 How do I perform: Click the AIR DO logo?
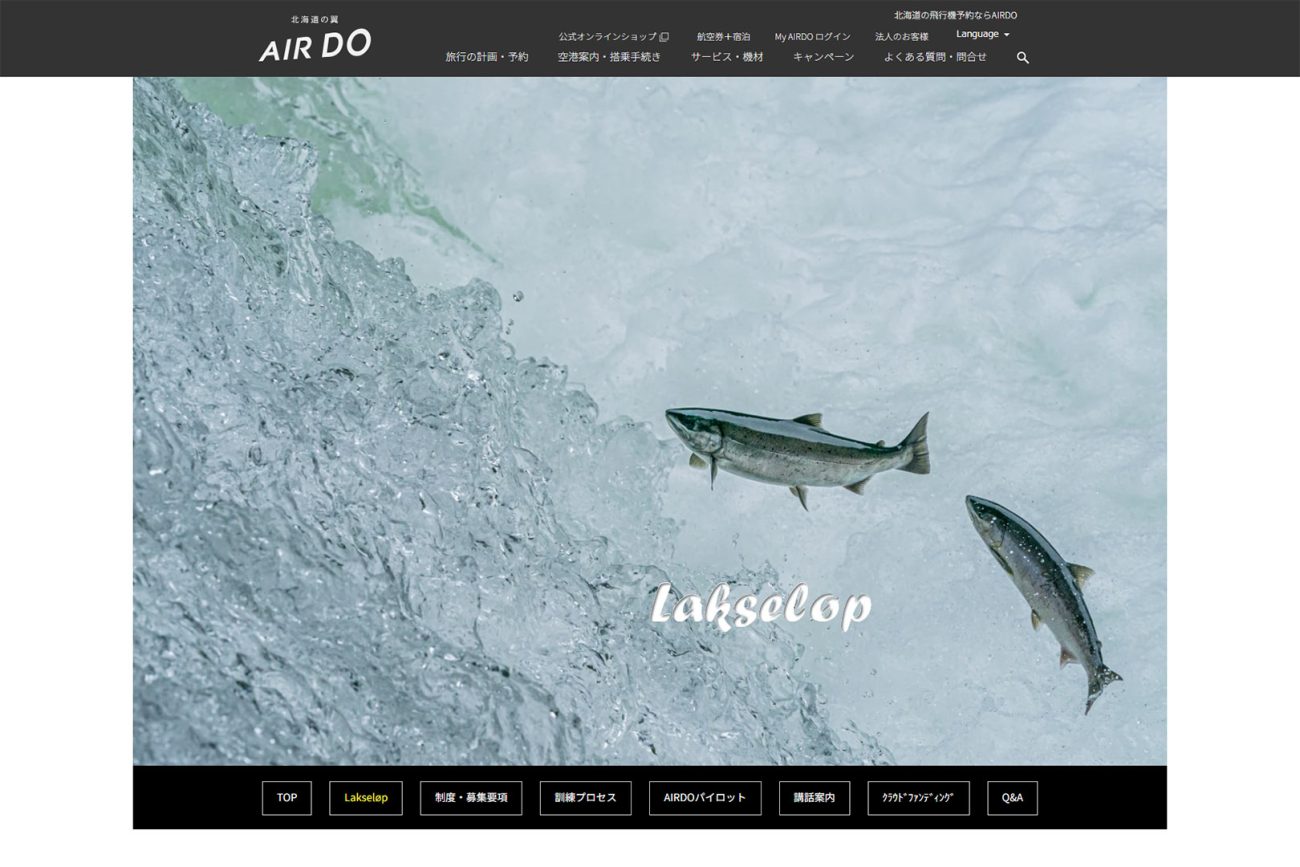pyautogui.click(x=315, y=38)
